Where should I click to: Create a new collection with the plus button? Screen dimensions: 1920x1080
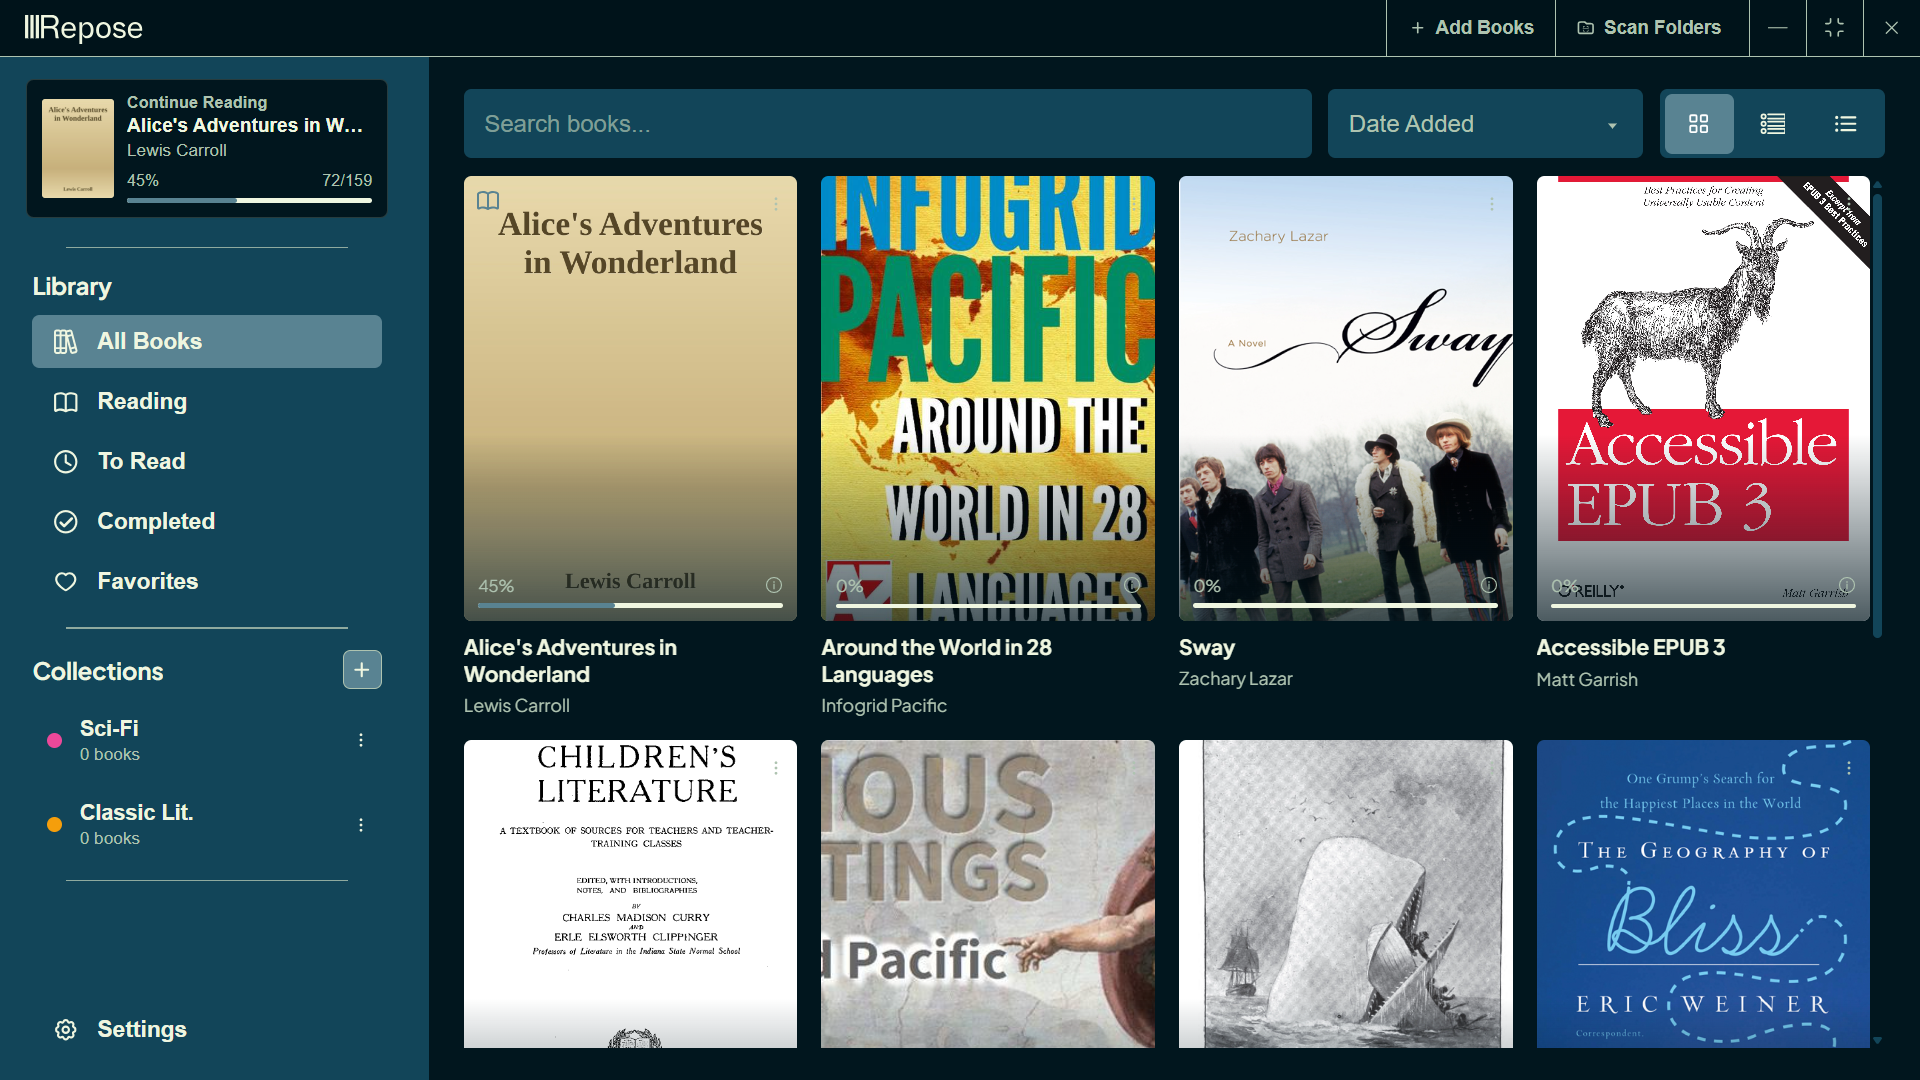[362, 670]
